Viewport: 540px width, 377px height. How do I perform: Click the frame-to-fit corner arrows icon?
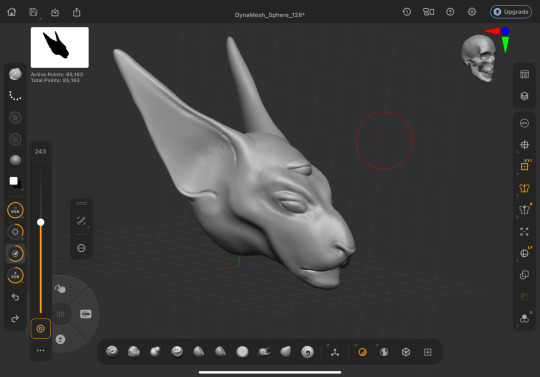524,231
